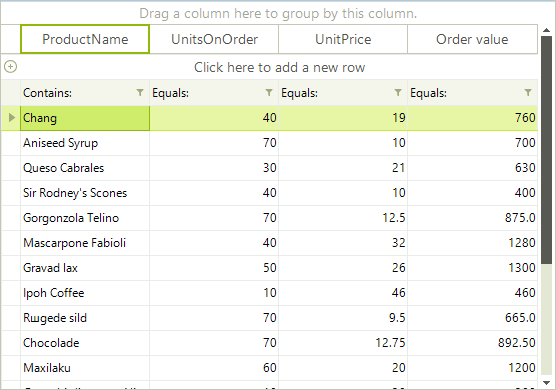Viewport: 556px width, 390px height.
Task: Sort by Order value column header
Action: tap(473, 39)
